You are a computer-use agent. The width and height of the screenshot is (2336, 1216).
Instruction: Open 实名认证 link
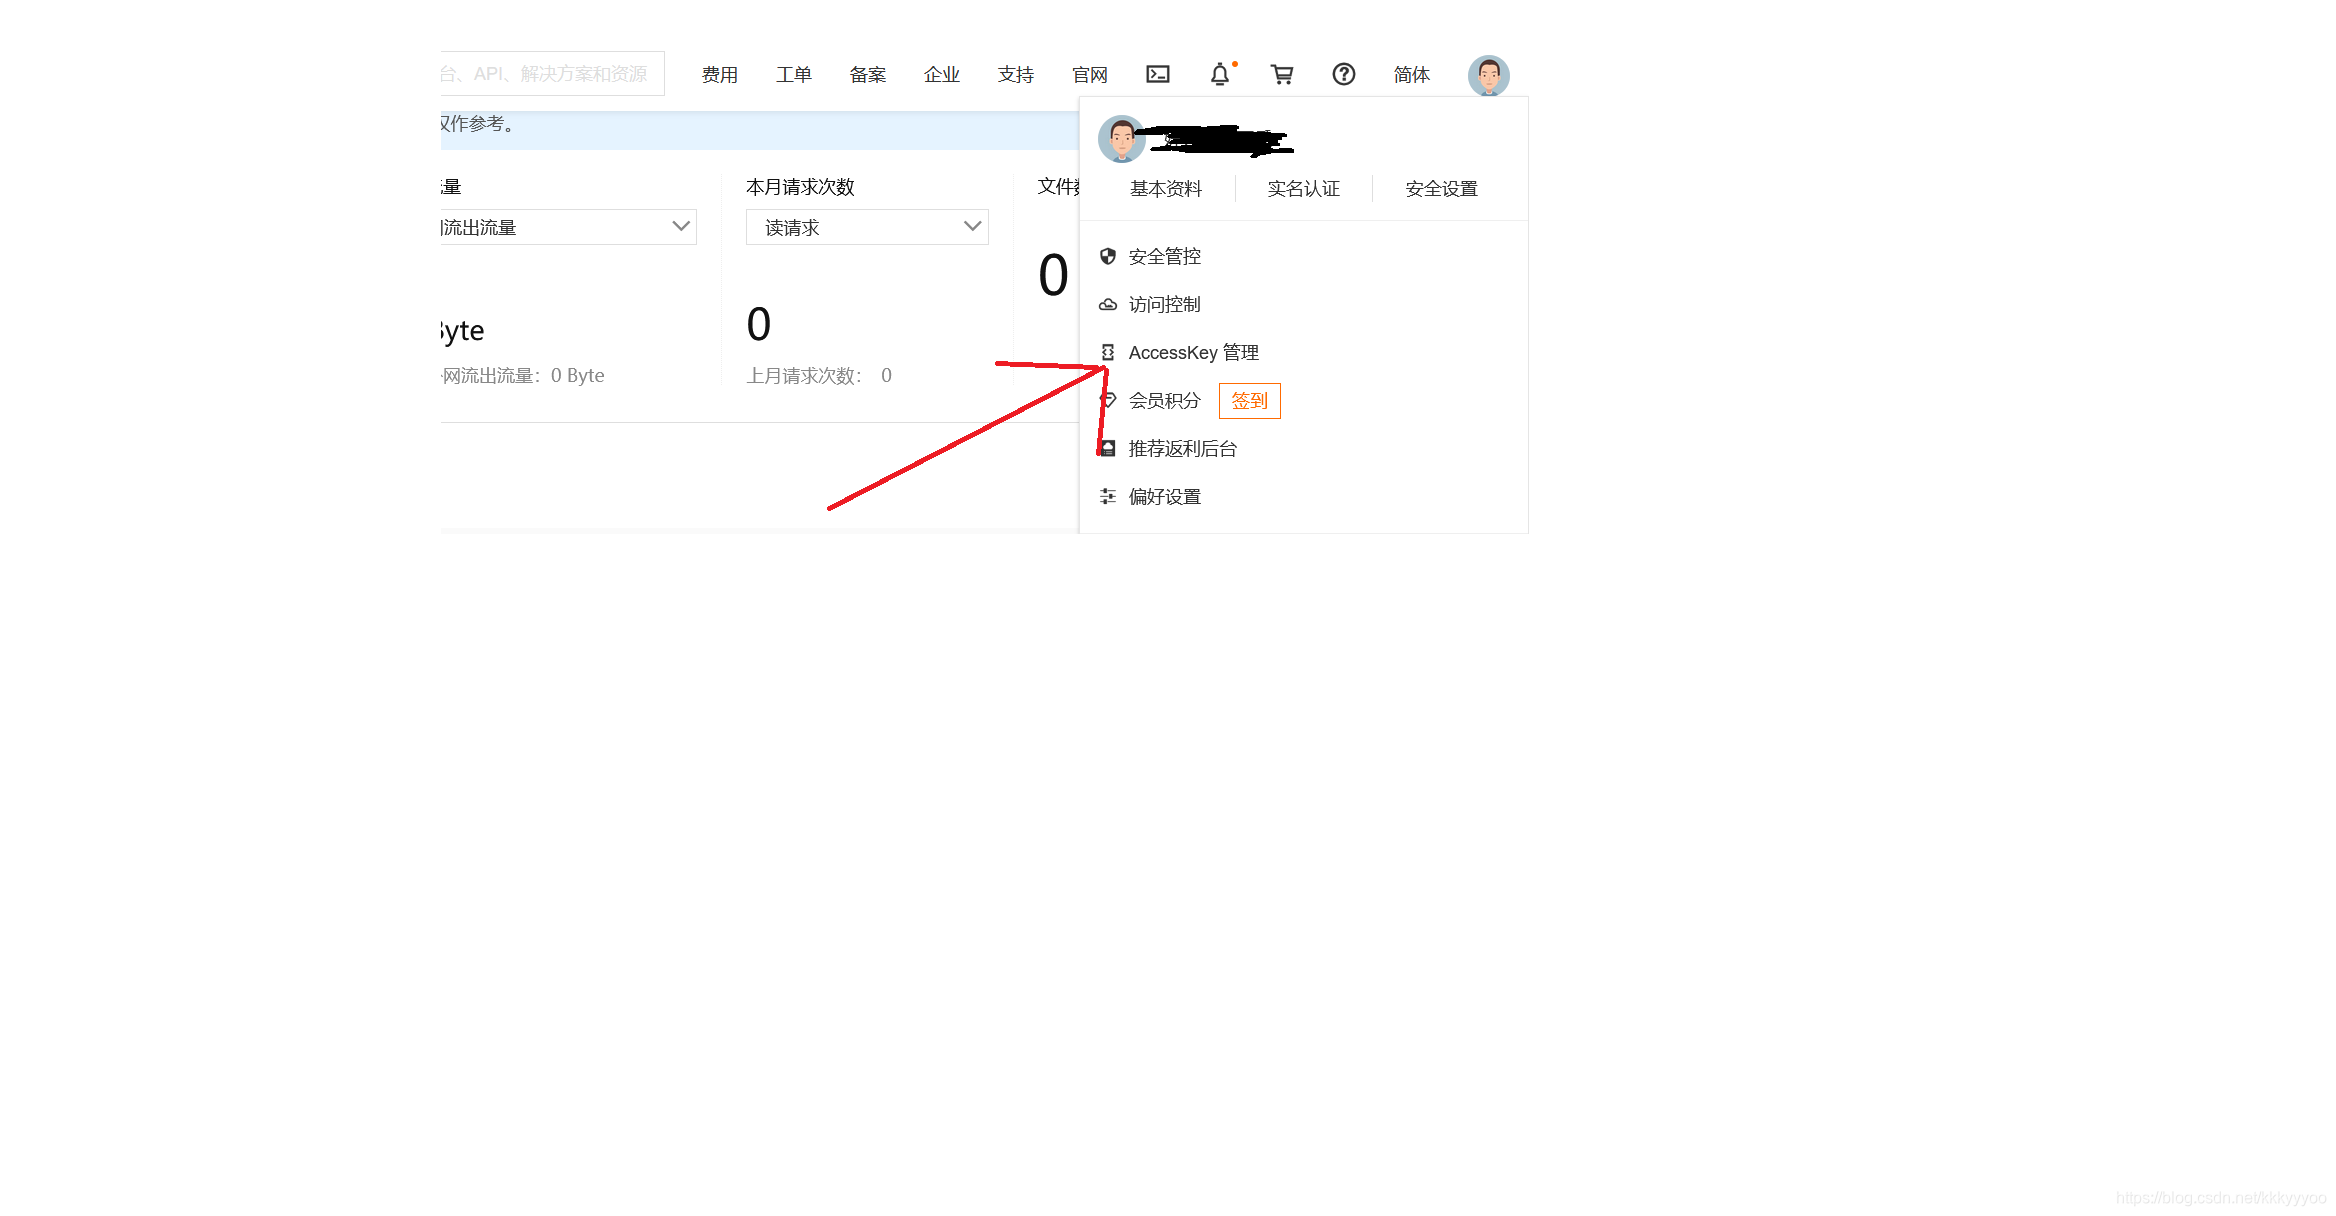click(1303, 189)
